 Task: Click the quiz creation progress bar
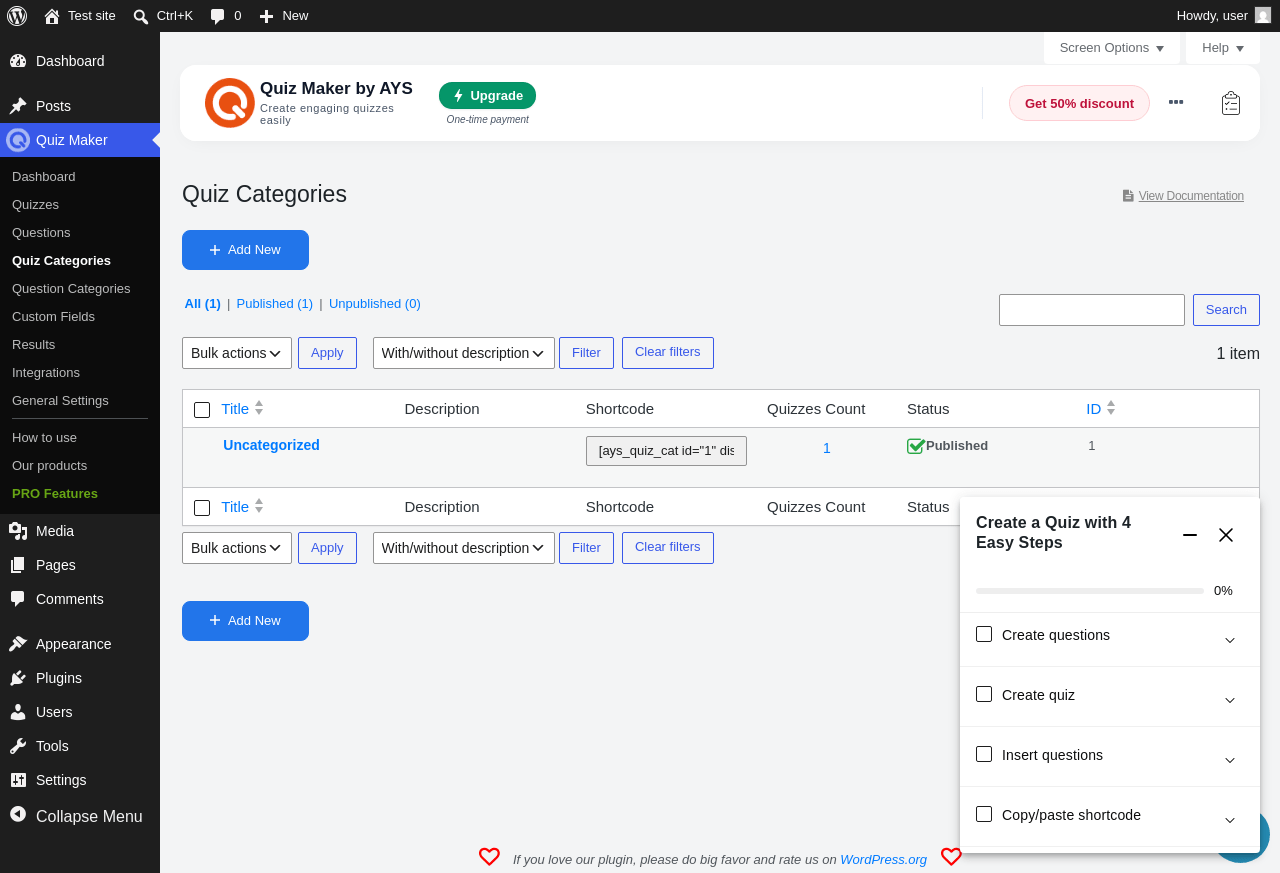click(x=1090, y=591)
